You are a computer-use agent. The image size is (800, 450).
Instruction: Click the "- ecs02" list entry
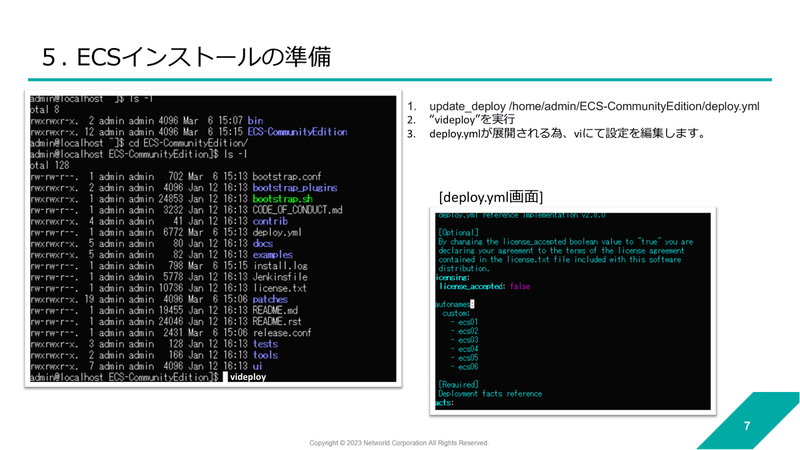click(464, 331)
